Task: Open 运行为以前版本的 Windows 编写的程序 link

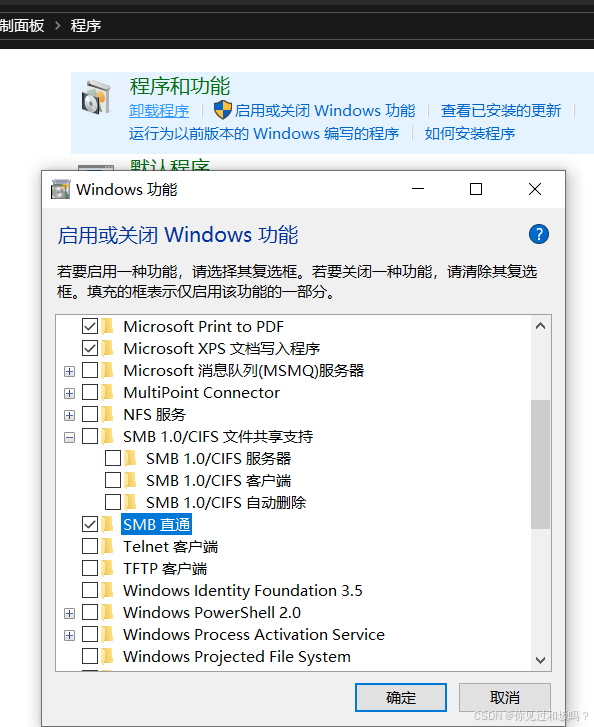Action: click(264, 134)
